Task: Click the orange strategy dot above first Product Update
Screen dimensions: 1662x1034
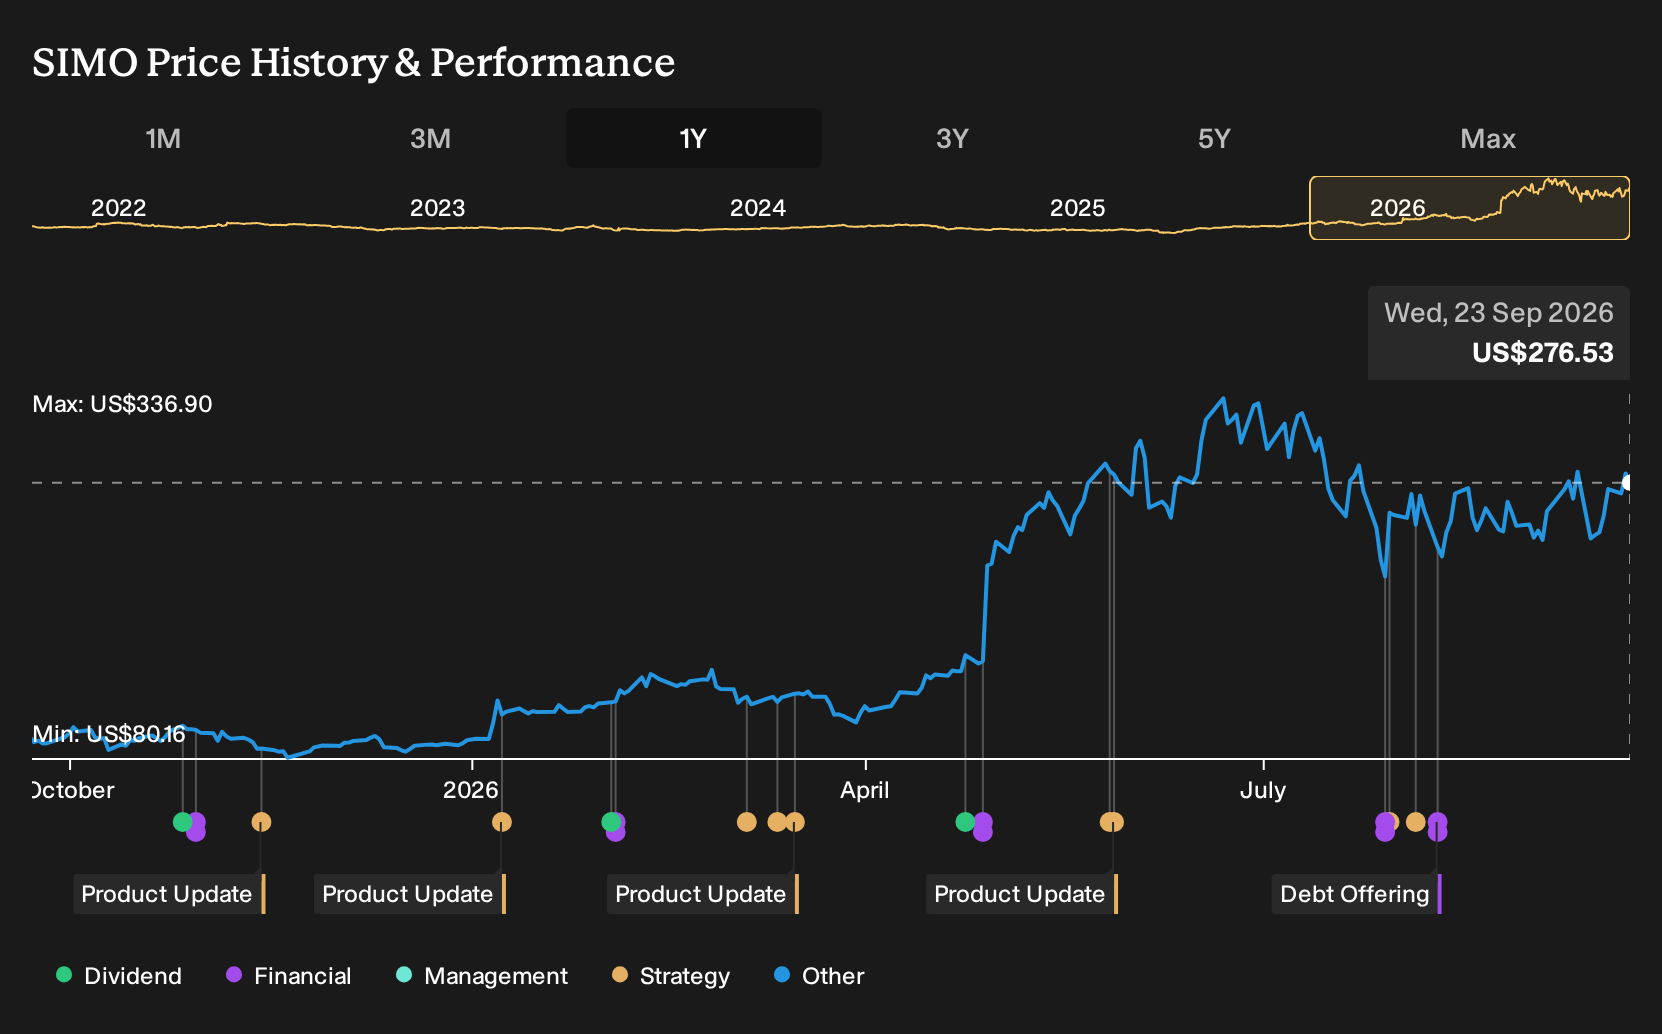Action: (x=261, y=822)
